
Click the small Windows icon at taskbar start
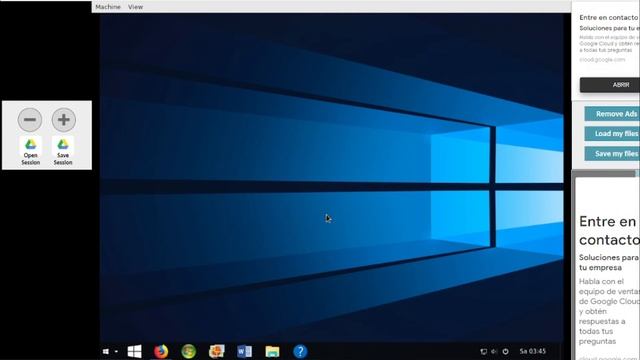(x=106, y=351)
